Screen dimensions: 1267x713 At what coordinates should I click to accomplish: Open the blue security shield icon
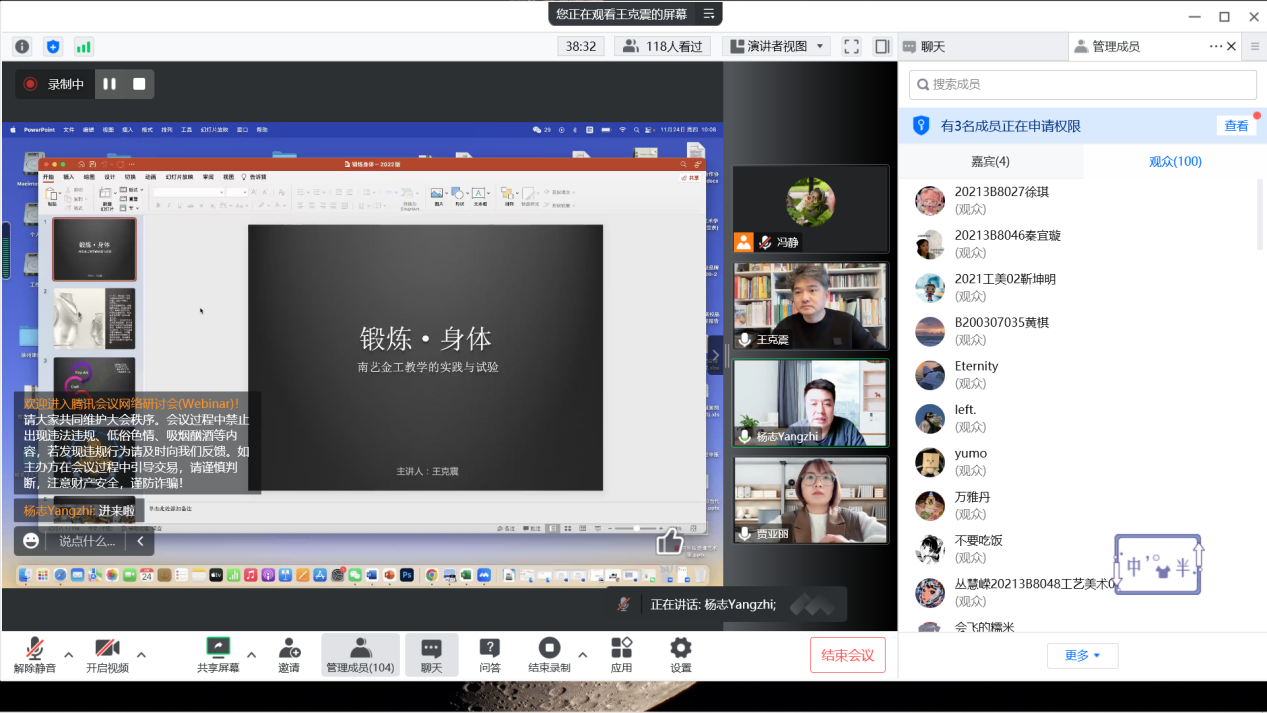coord(53,47)
